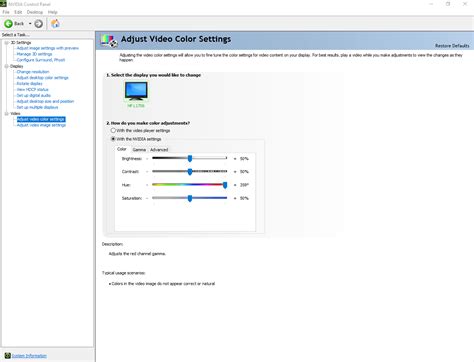This screenshot has width=474, height=362.
Task: Open Set up digital audio
Action: 34,95
